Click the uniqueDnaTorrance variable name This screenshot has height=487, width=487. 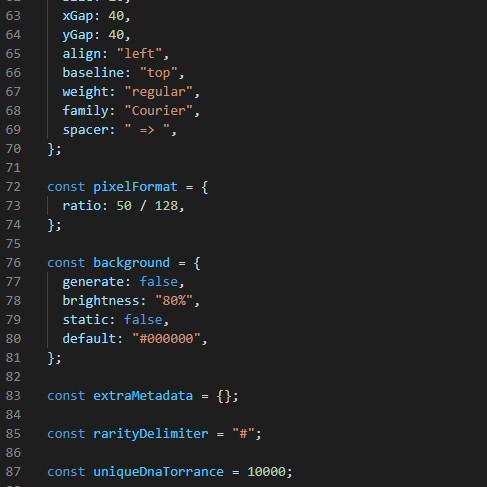coord(158,472)
